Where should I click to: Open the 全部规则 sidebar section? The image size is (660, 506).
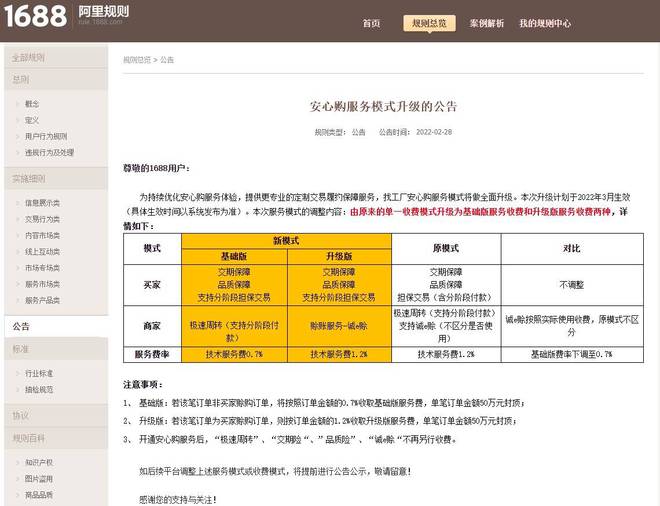[56, 57]
